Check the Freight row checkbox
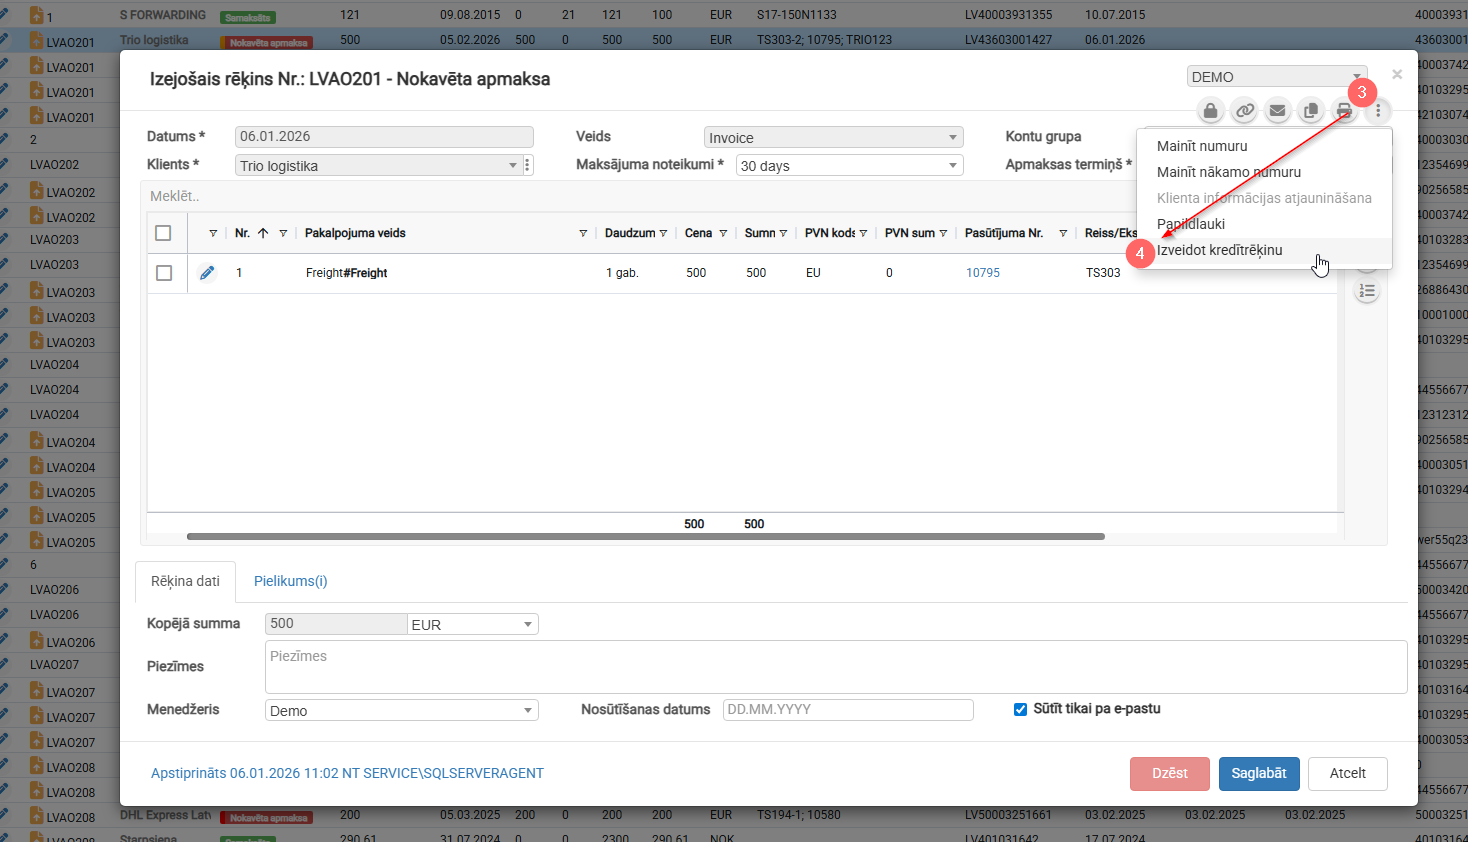 [x=164, y=273]
